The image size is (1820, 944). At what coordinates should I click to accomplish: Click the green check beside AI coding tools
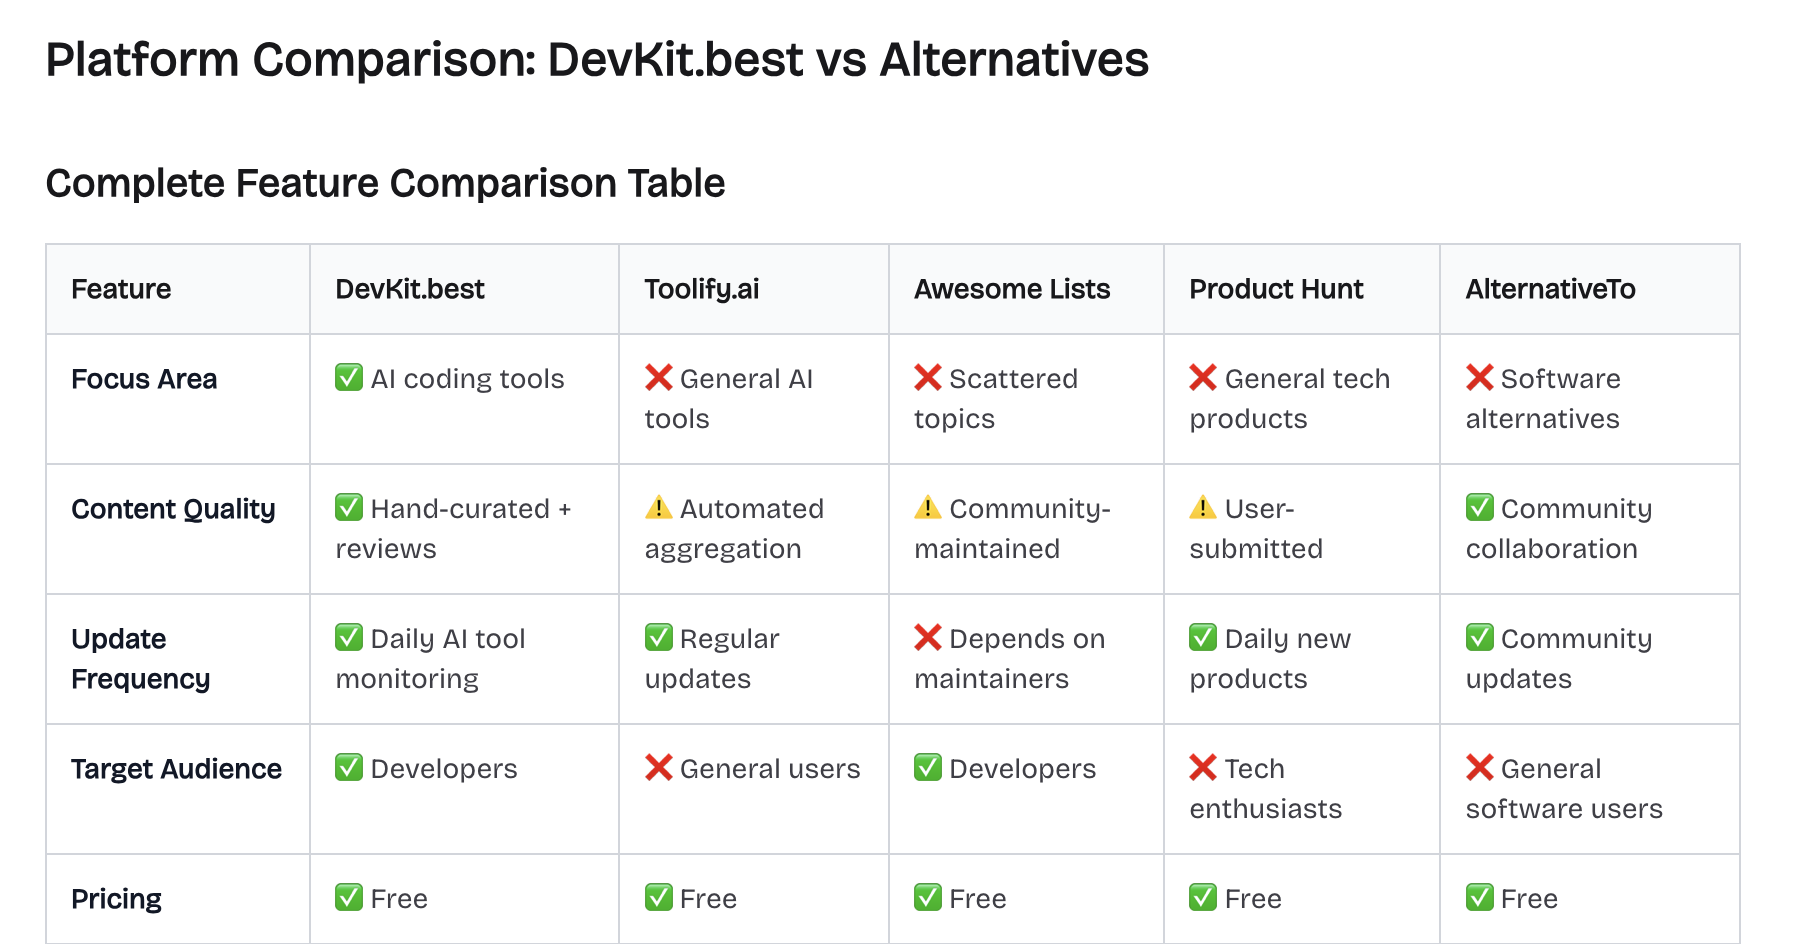tap(349, 378)
